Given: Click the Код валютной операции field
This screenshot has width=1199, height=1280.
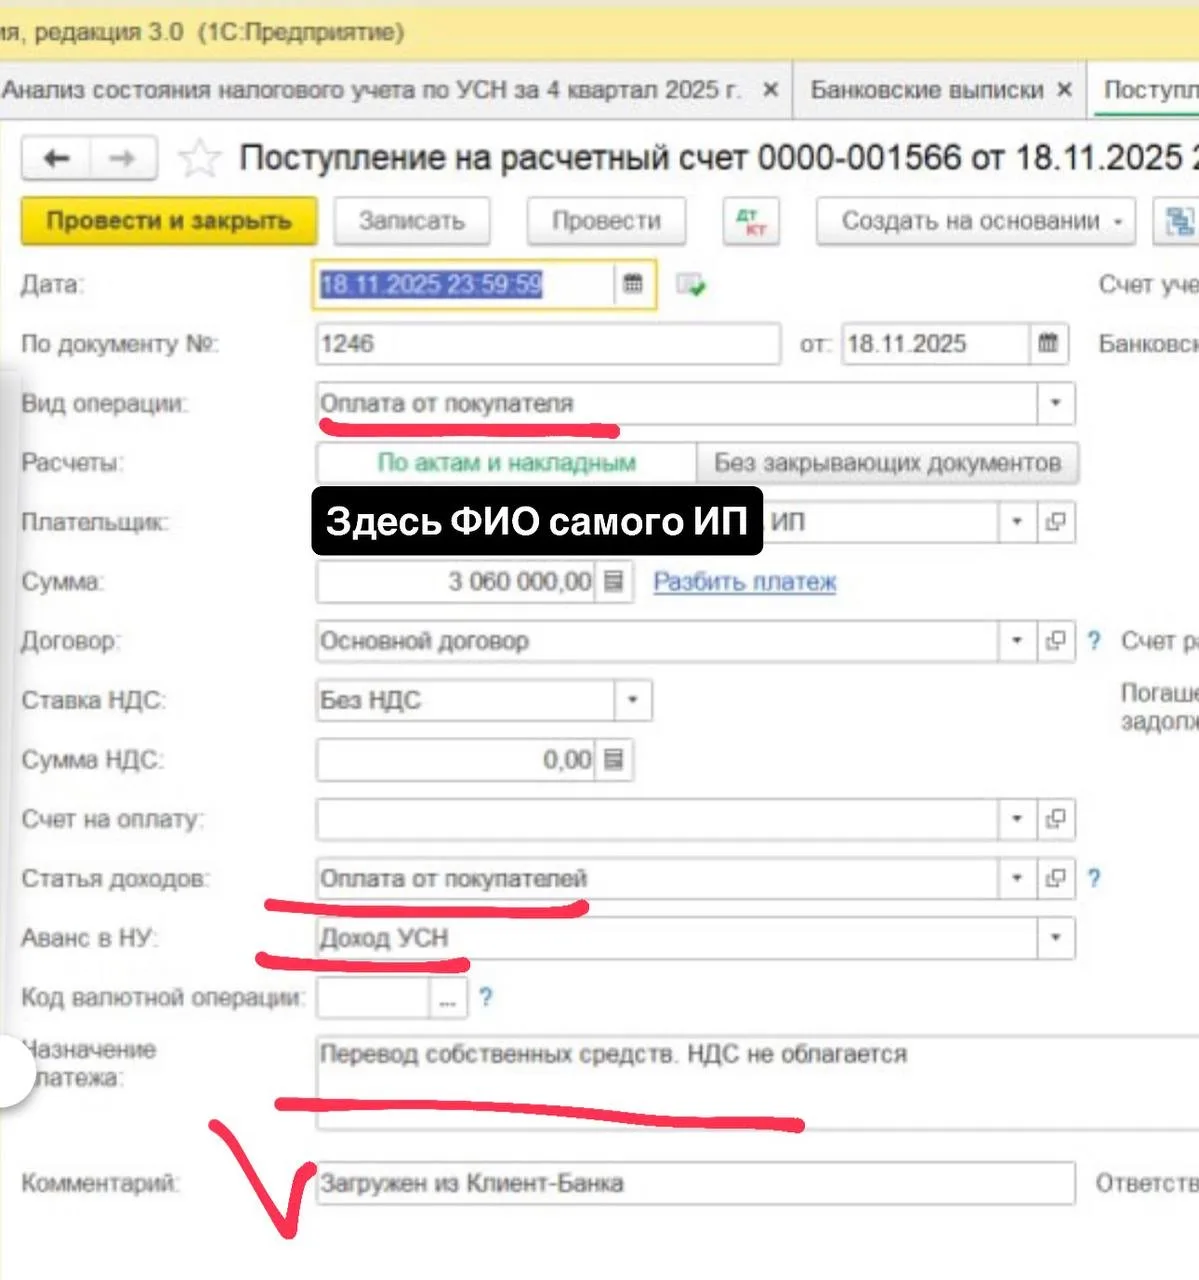Looking at the screenshot, I should (x=373, y=998).
